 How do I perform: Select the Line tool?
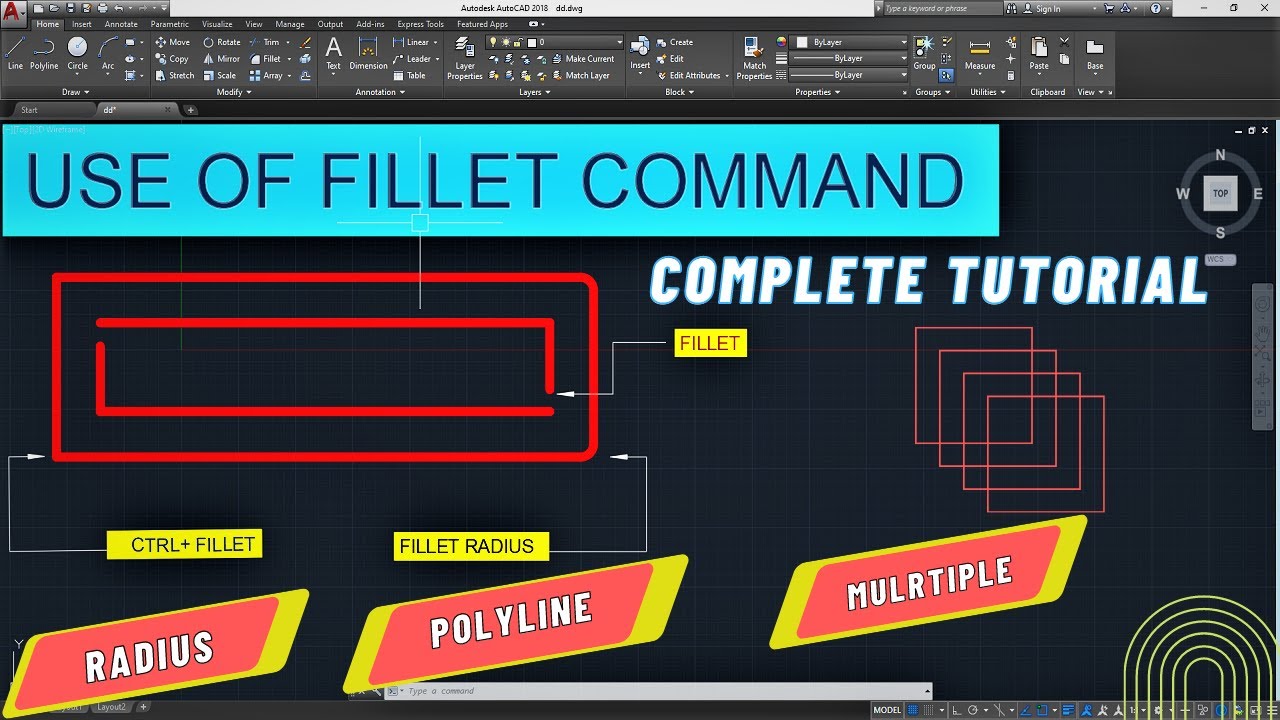click(15, 53)
